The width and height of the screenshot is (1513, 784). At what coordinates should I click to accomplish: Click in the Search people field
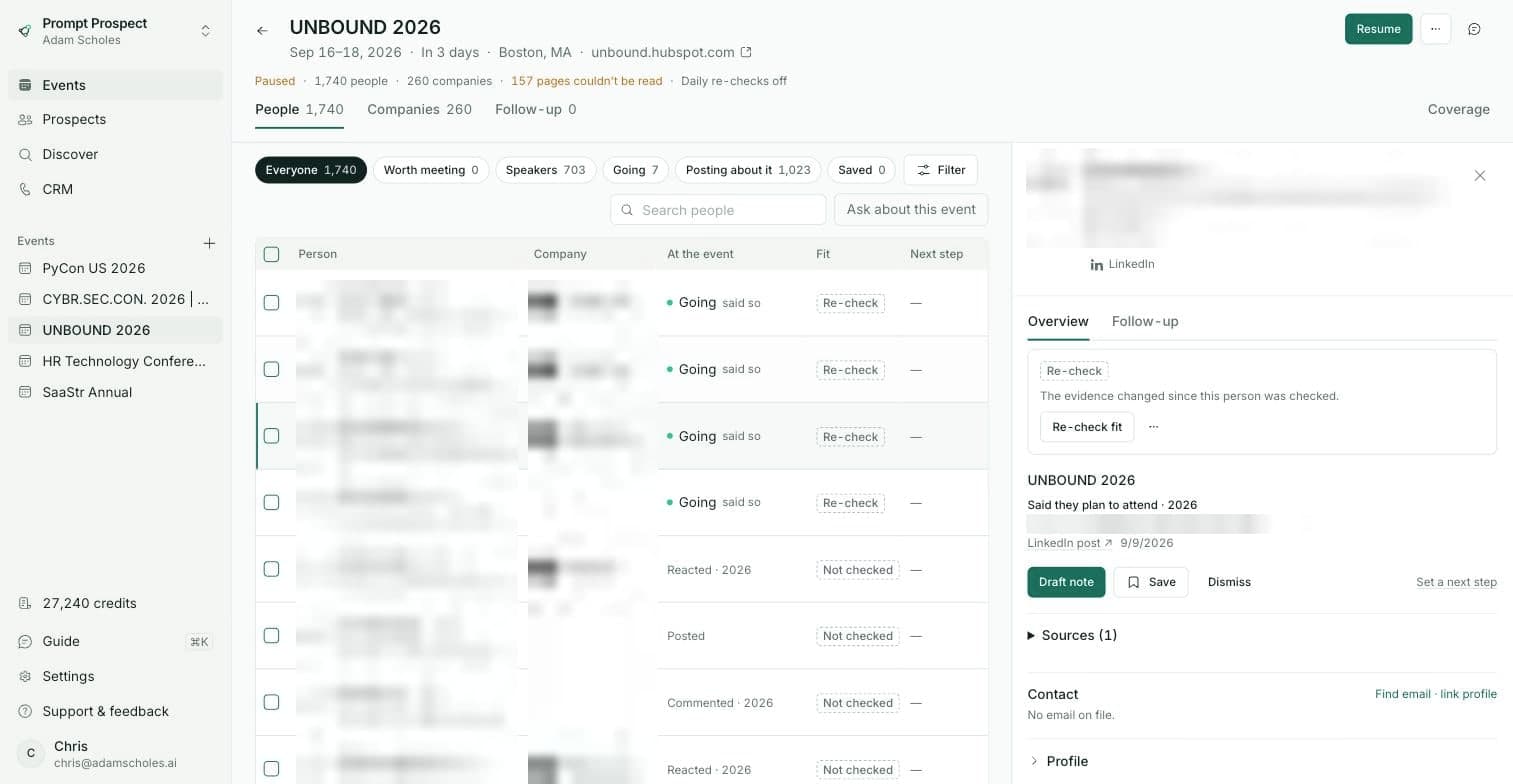pos(718,210)
